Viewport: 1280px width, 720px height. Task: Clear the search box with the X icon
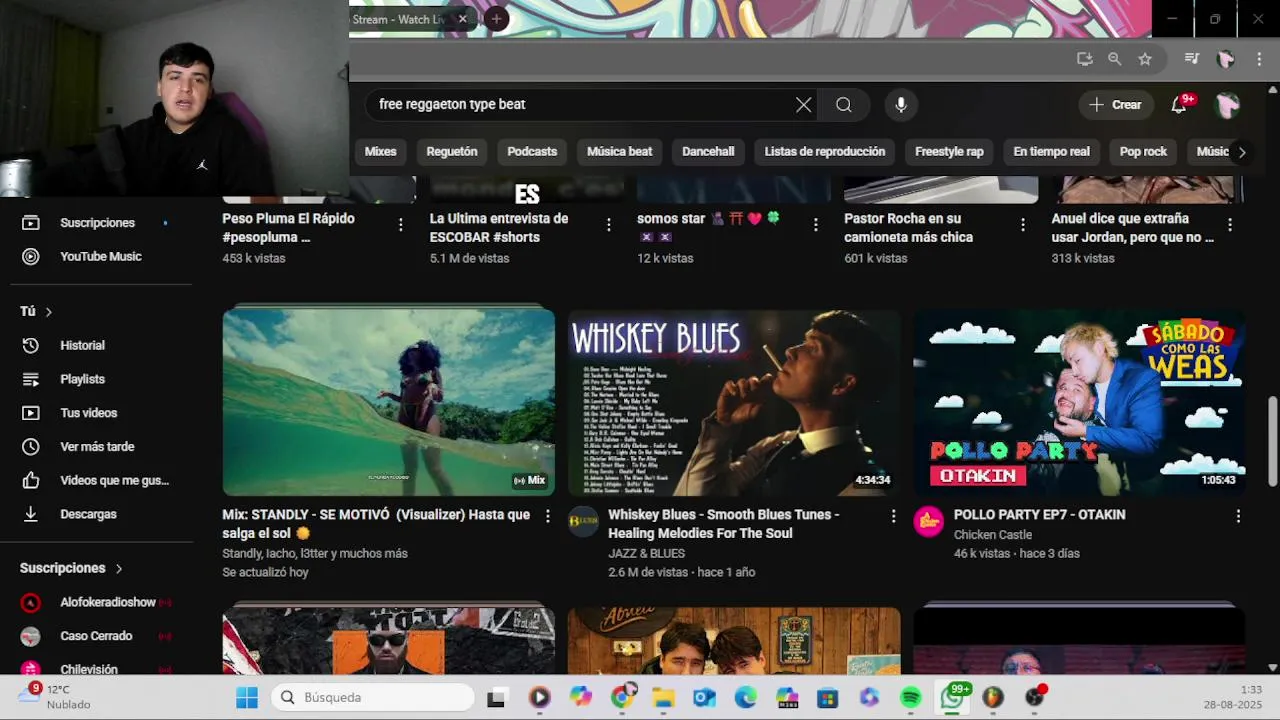(803, 105)
